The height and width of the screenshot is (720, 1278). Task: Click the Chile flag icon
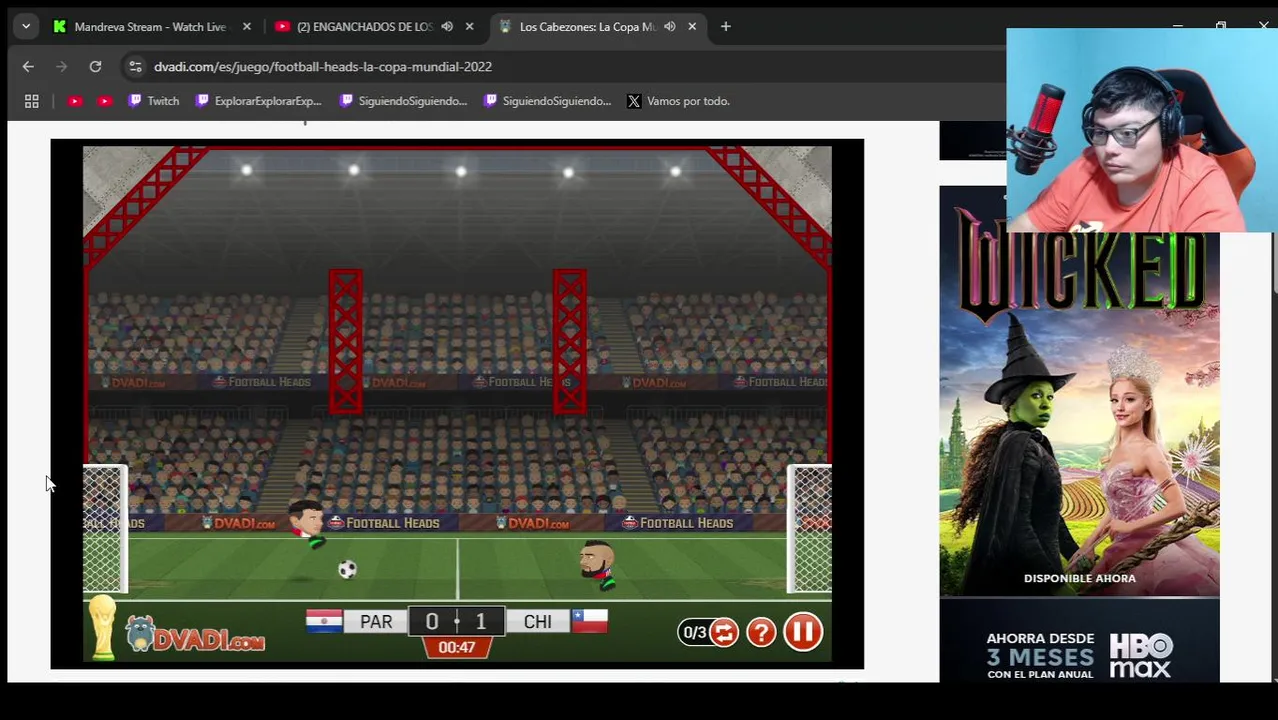pyautogui.click(x=589, y=621)
